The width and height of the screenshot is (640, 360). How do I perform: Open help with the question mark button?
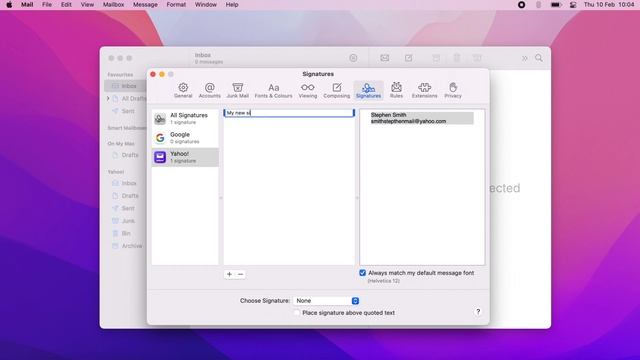point(478,312)
